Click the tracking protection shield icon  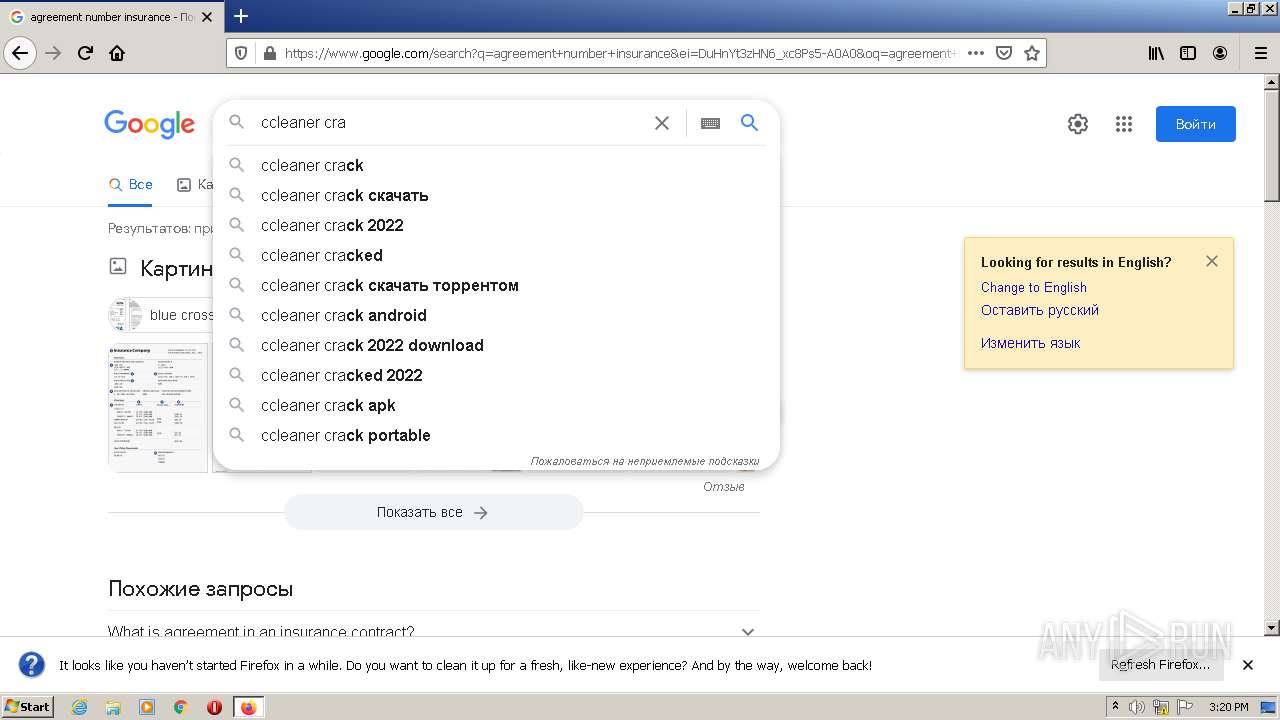click(241, 53)
